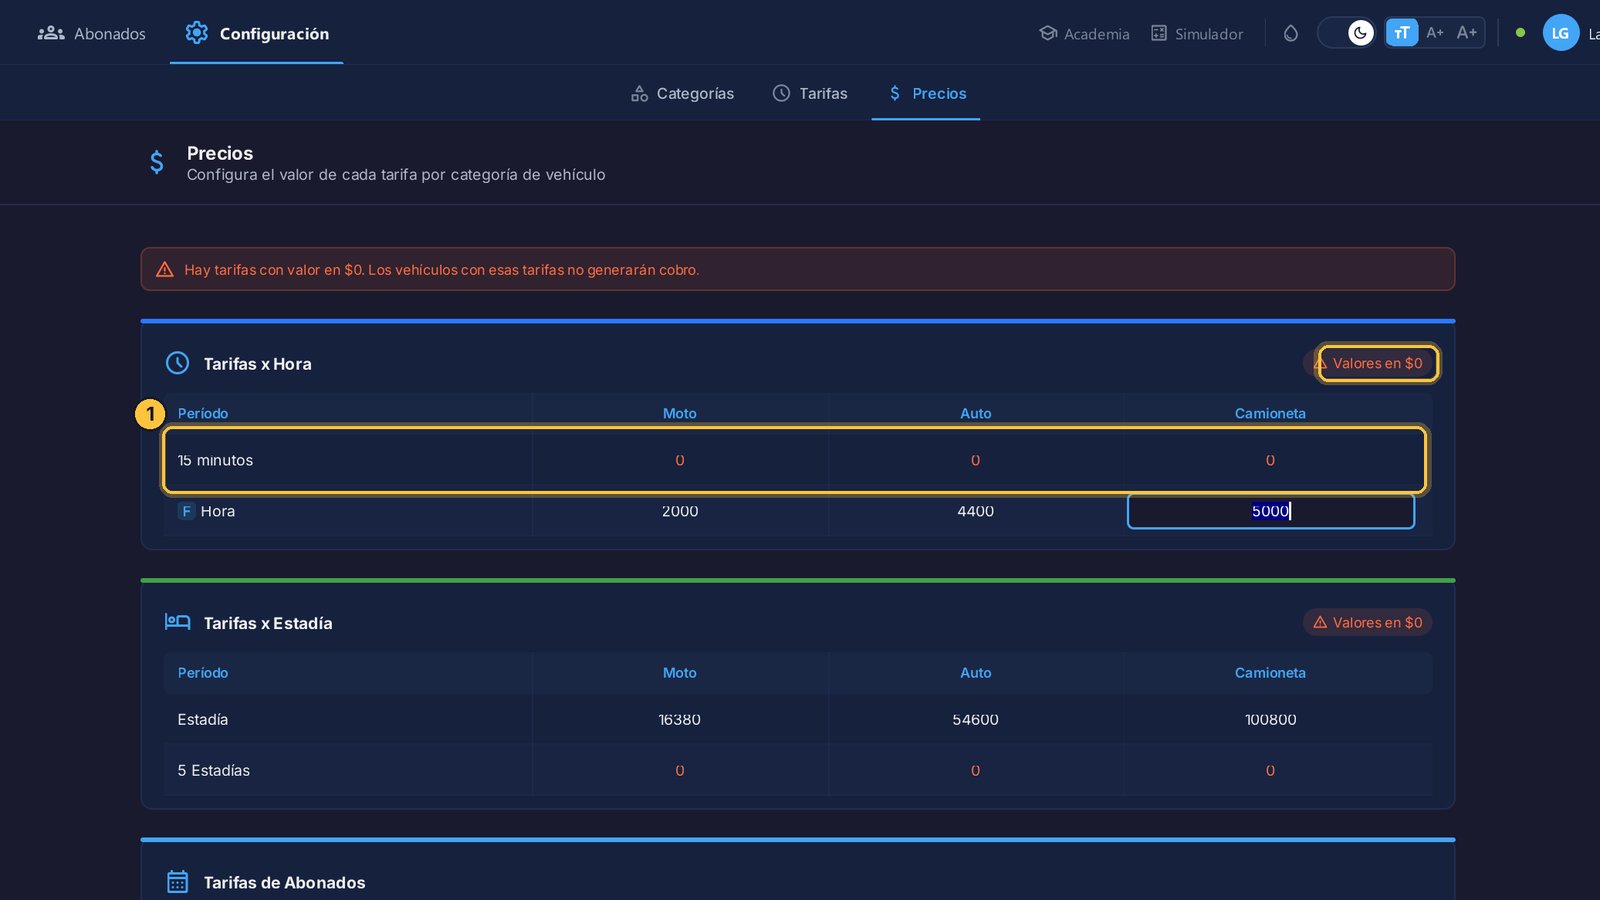This screenshot has height=900, width=1600.
Task: Click the Auto Estadía price 54600
Action: [975, 719]
